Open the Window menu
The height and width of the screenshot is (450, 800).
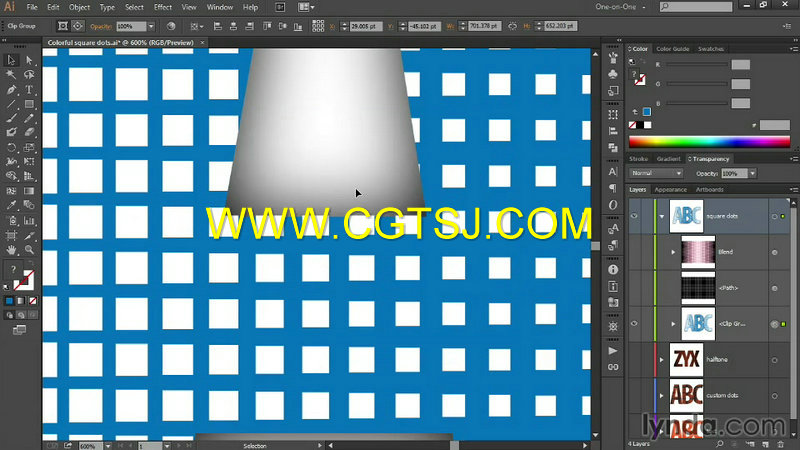click(x=219, y=7)
